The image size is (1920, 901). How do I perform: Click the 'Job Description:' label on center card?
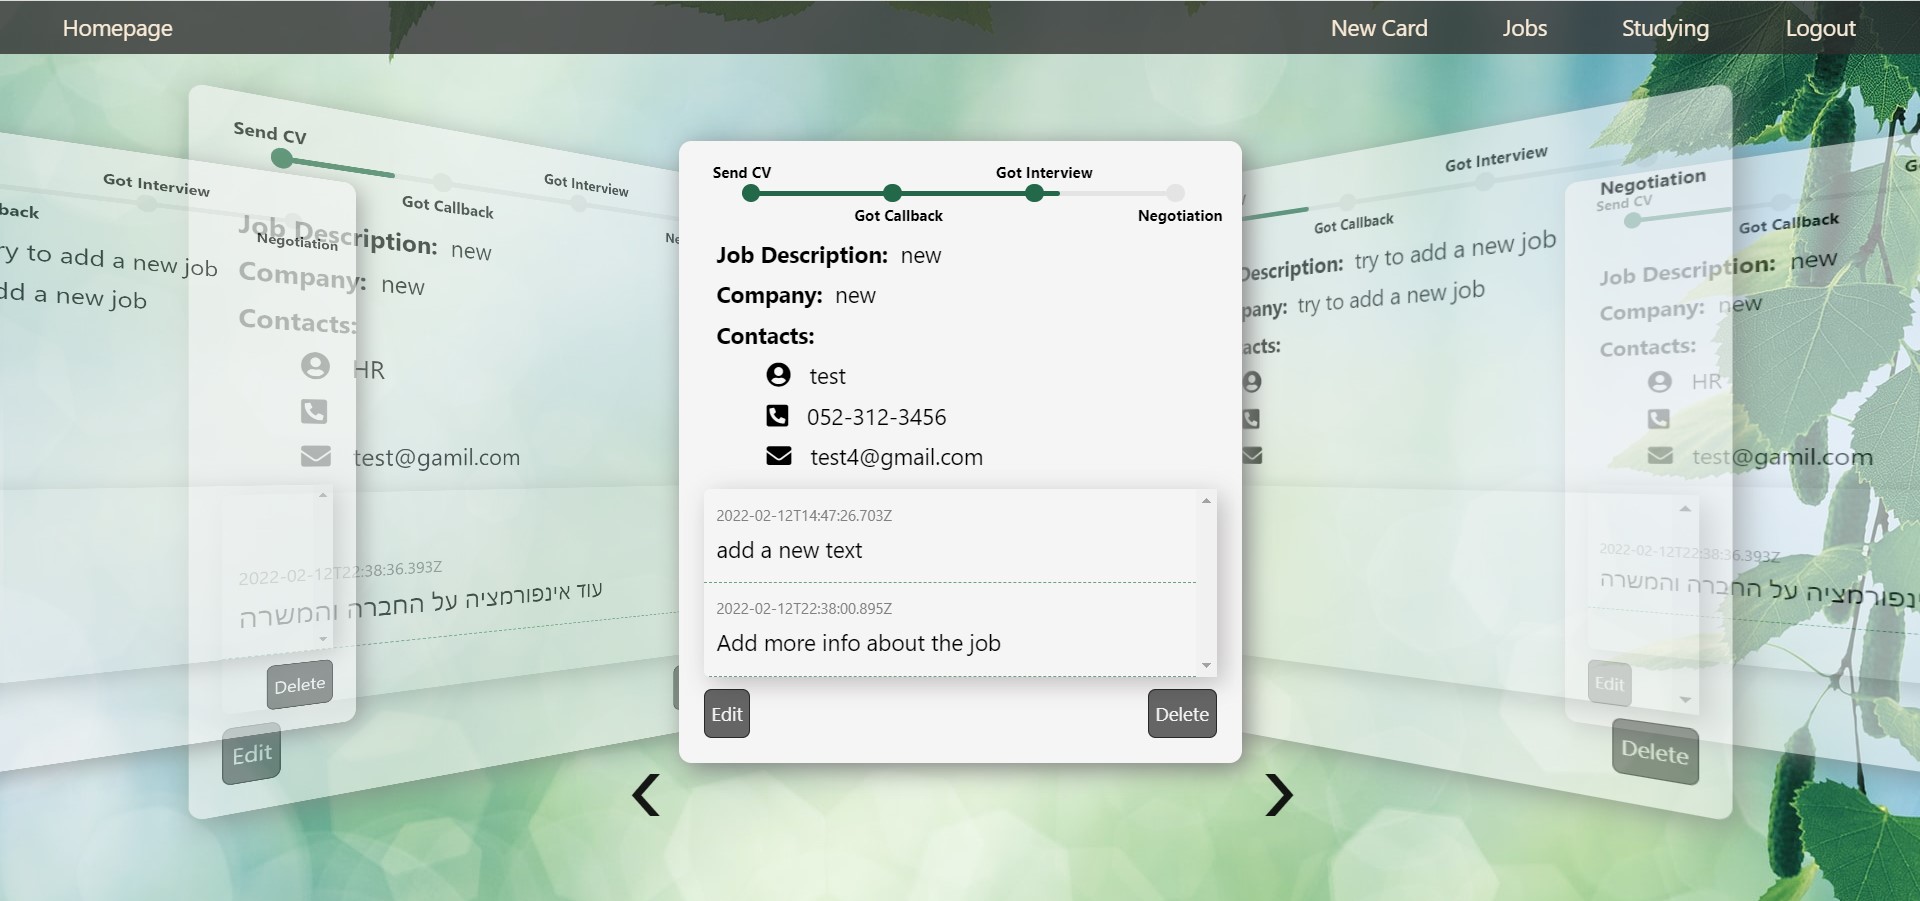coord(802,255)
